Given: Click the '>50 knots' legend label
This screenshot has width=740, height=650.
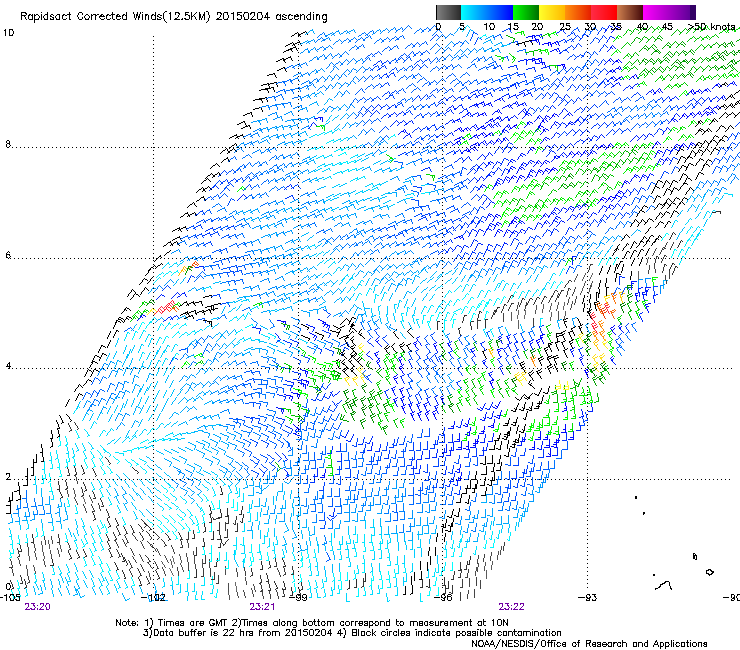Looking at the screenshot, I should click(712, 27).
